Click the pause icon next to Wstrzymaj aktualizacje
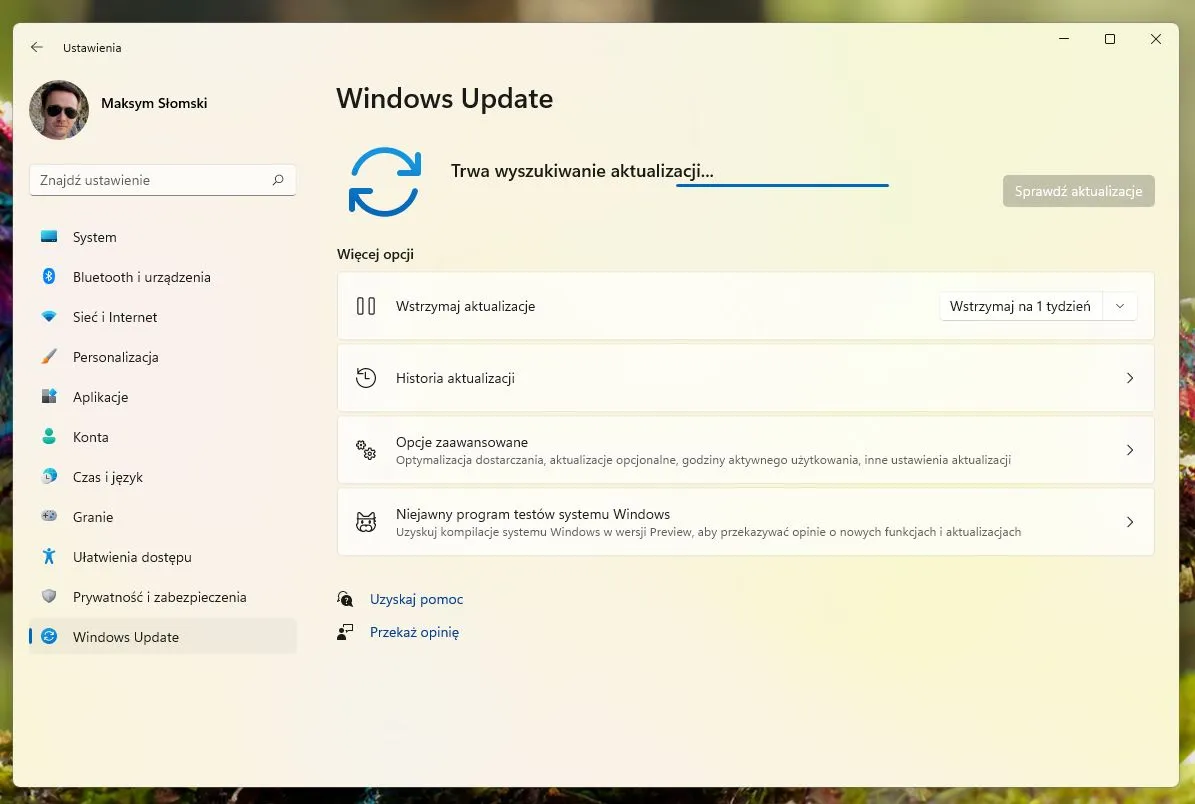Image resolution: width=1195 pixels, height=804 pixels. tap(366, 306)
